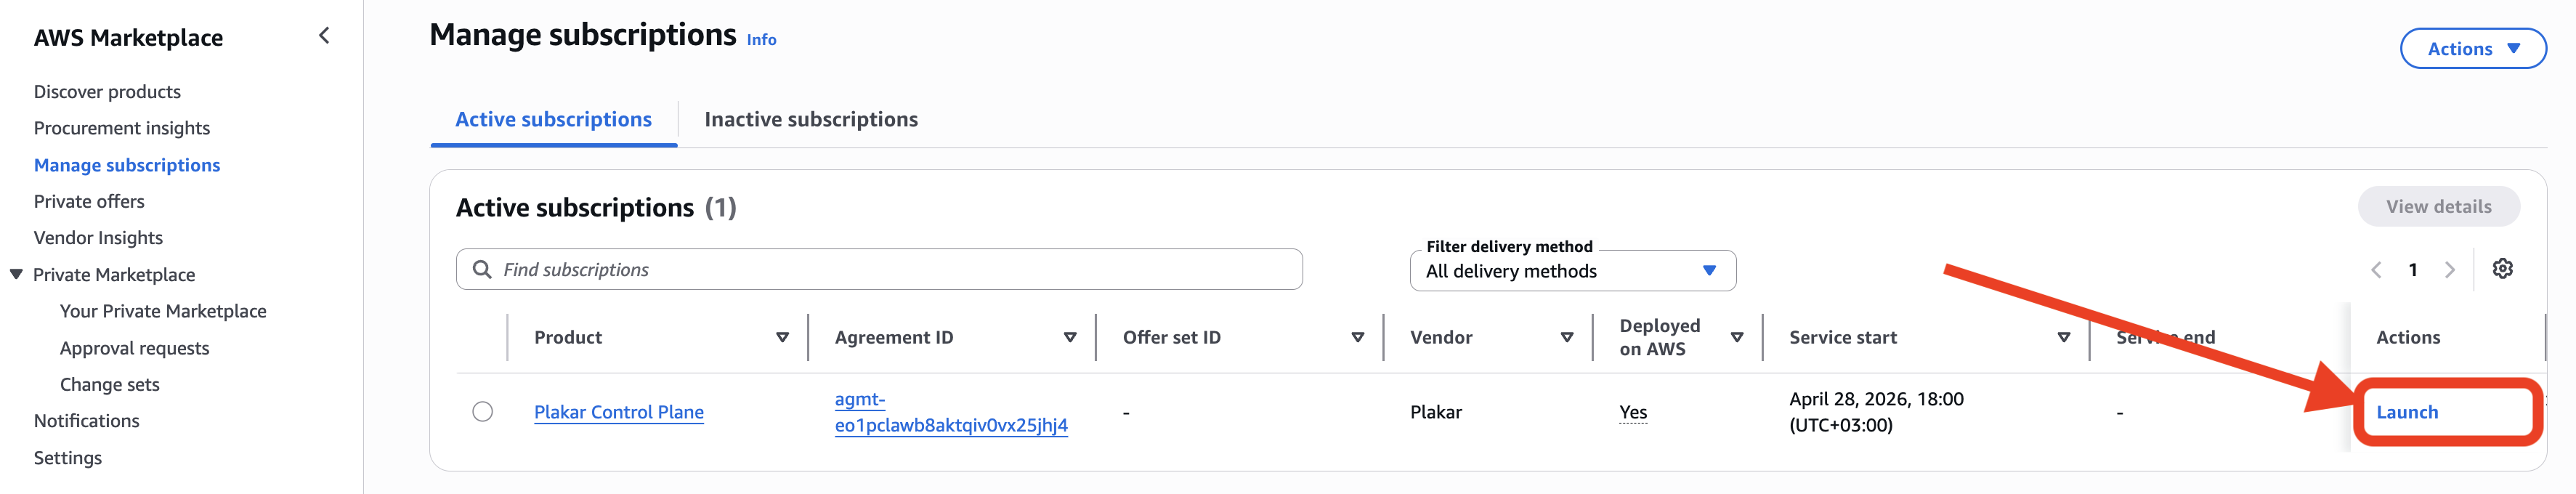Sort by Vendor column arrow
2576x494 pixels.
click(1566, 338)
